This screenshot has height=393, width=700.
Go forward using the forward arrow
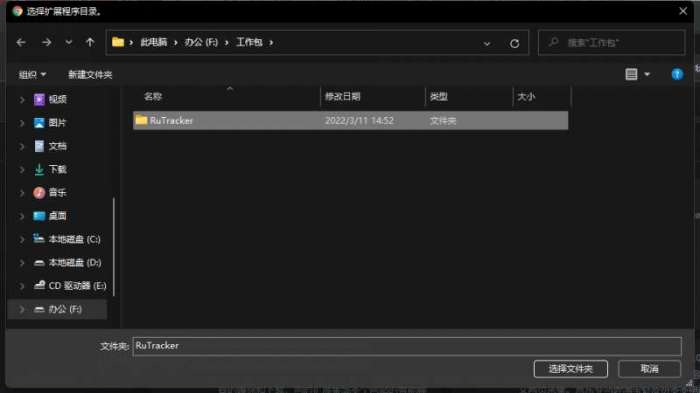click(x=46, y=42)
